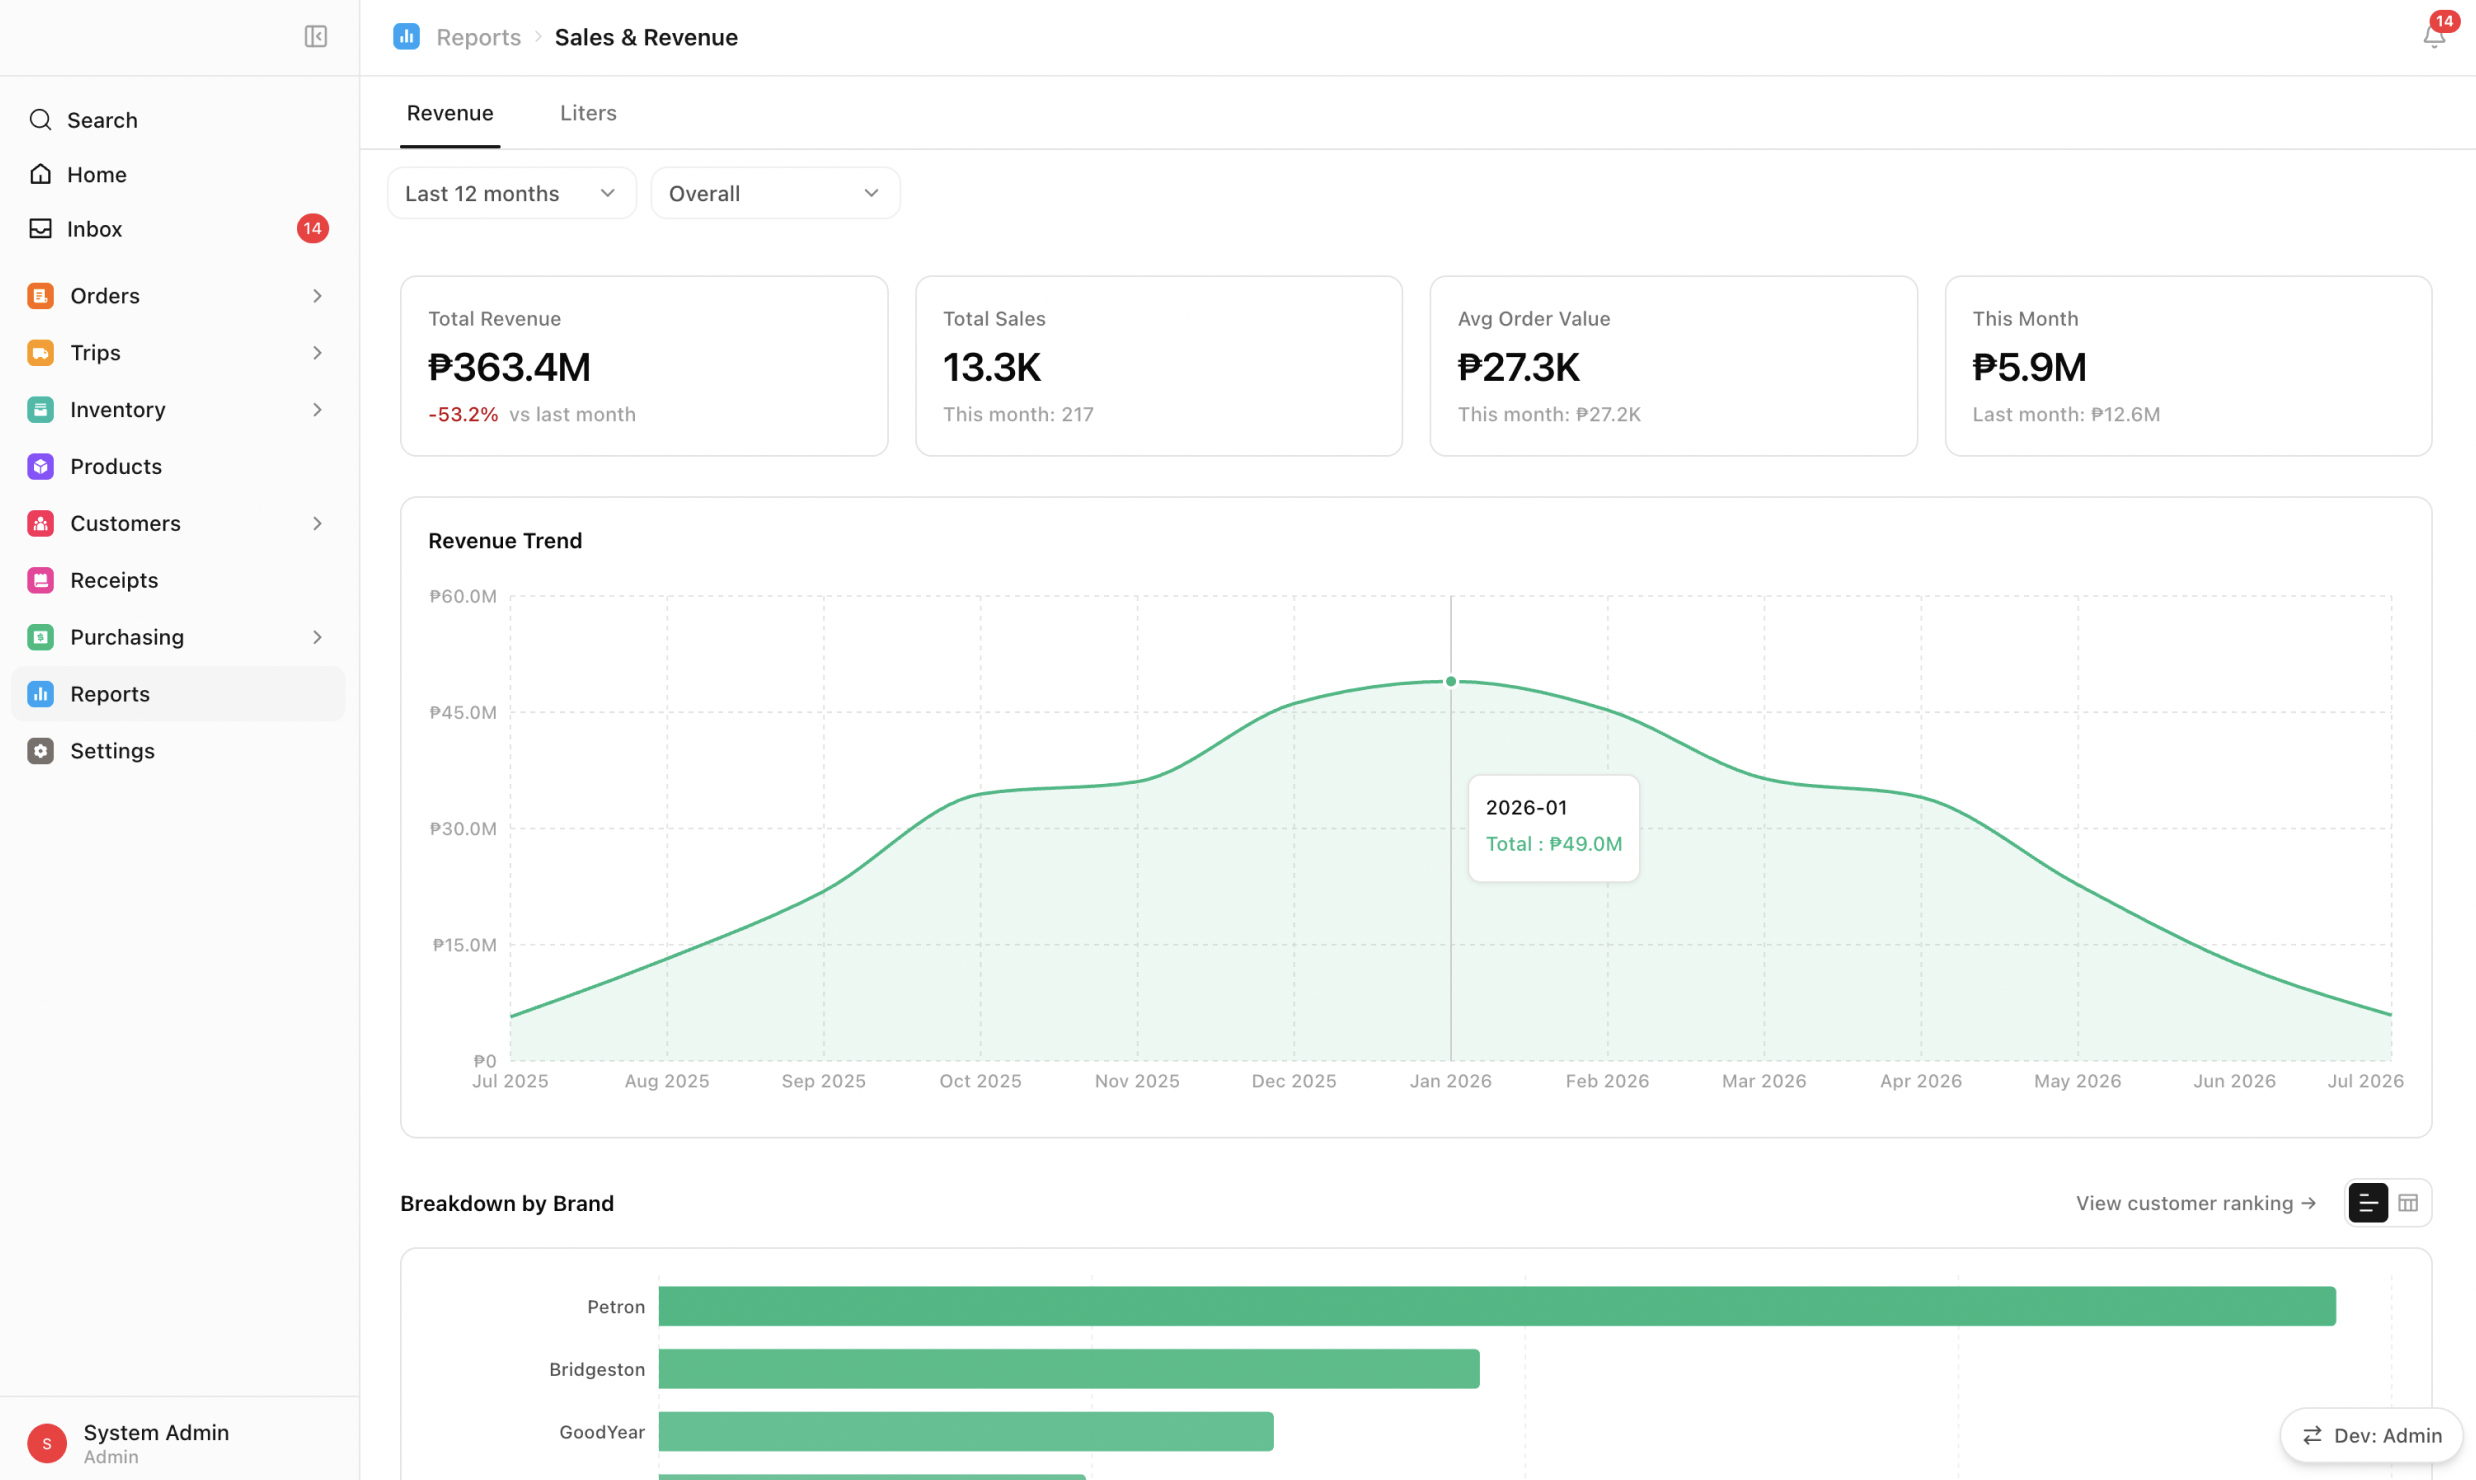Open the System Admin profile menu
The height and width of the screenshot is (1480, 2476).
click(177, 1443)
